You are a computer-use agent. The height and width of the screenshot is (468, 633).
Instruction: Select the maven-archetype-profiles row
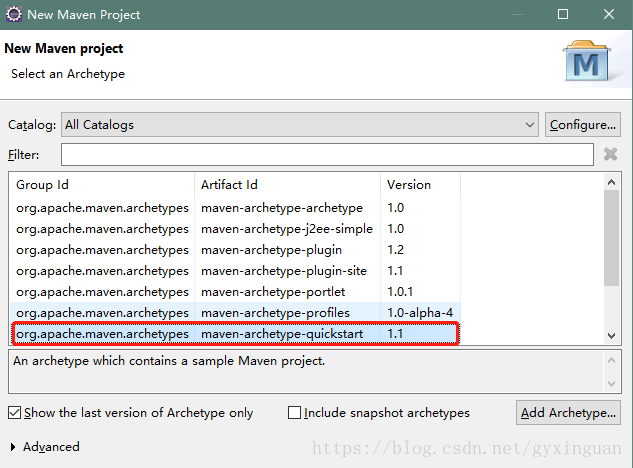point(235,313)
